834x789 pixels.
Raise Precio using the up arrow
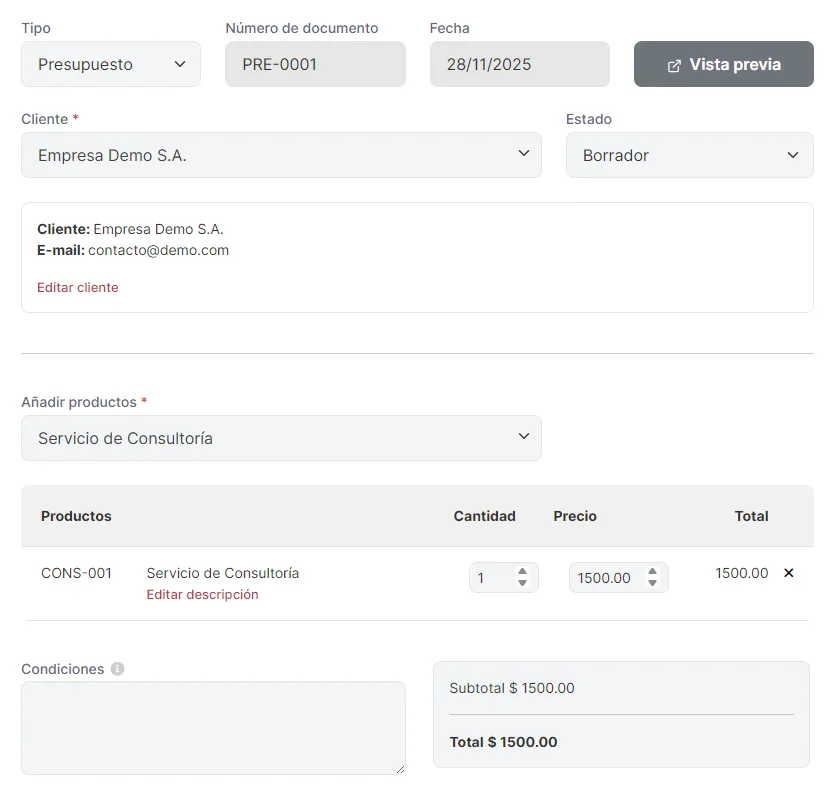652,572
